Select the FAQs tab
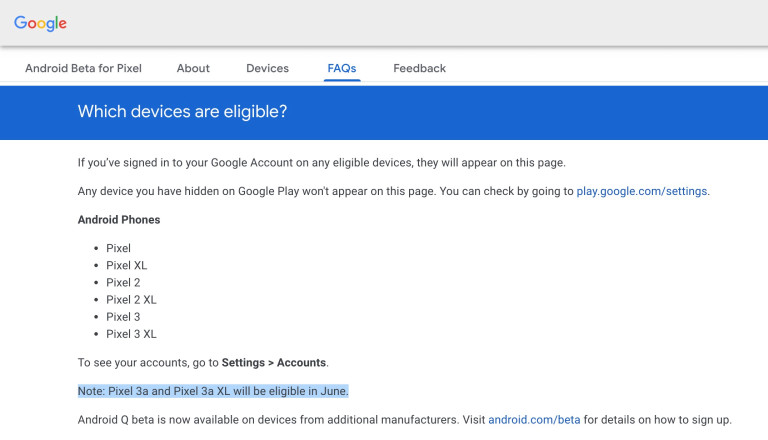Image resolution: width=768 pixels, height=440 pixels. point(342,68)
